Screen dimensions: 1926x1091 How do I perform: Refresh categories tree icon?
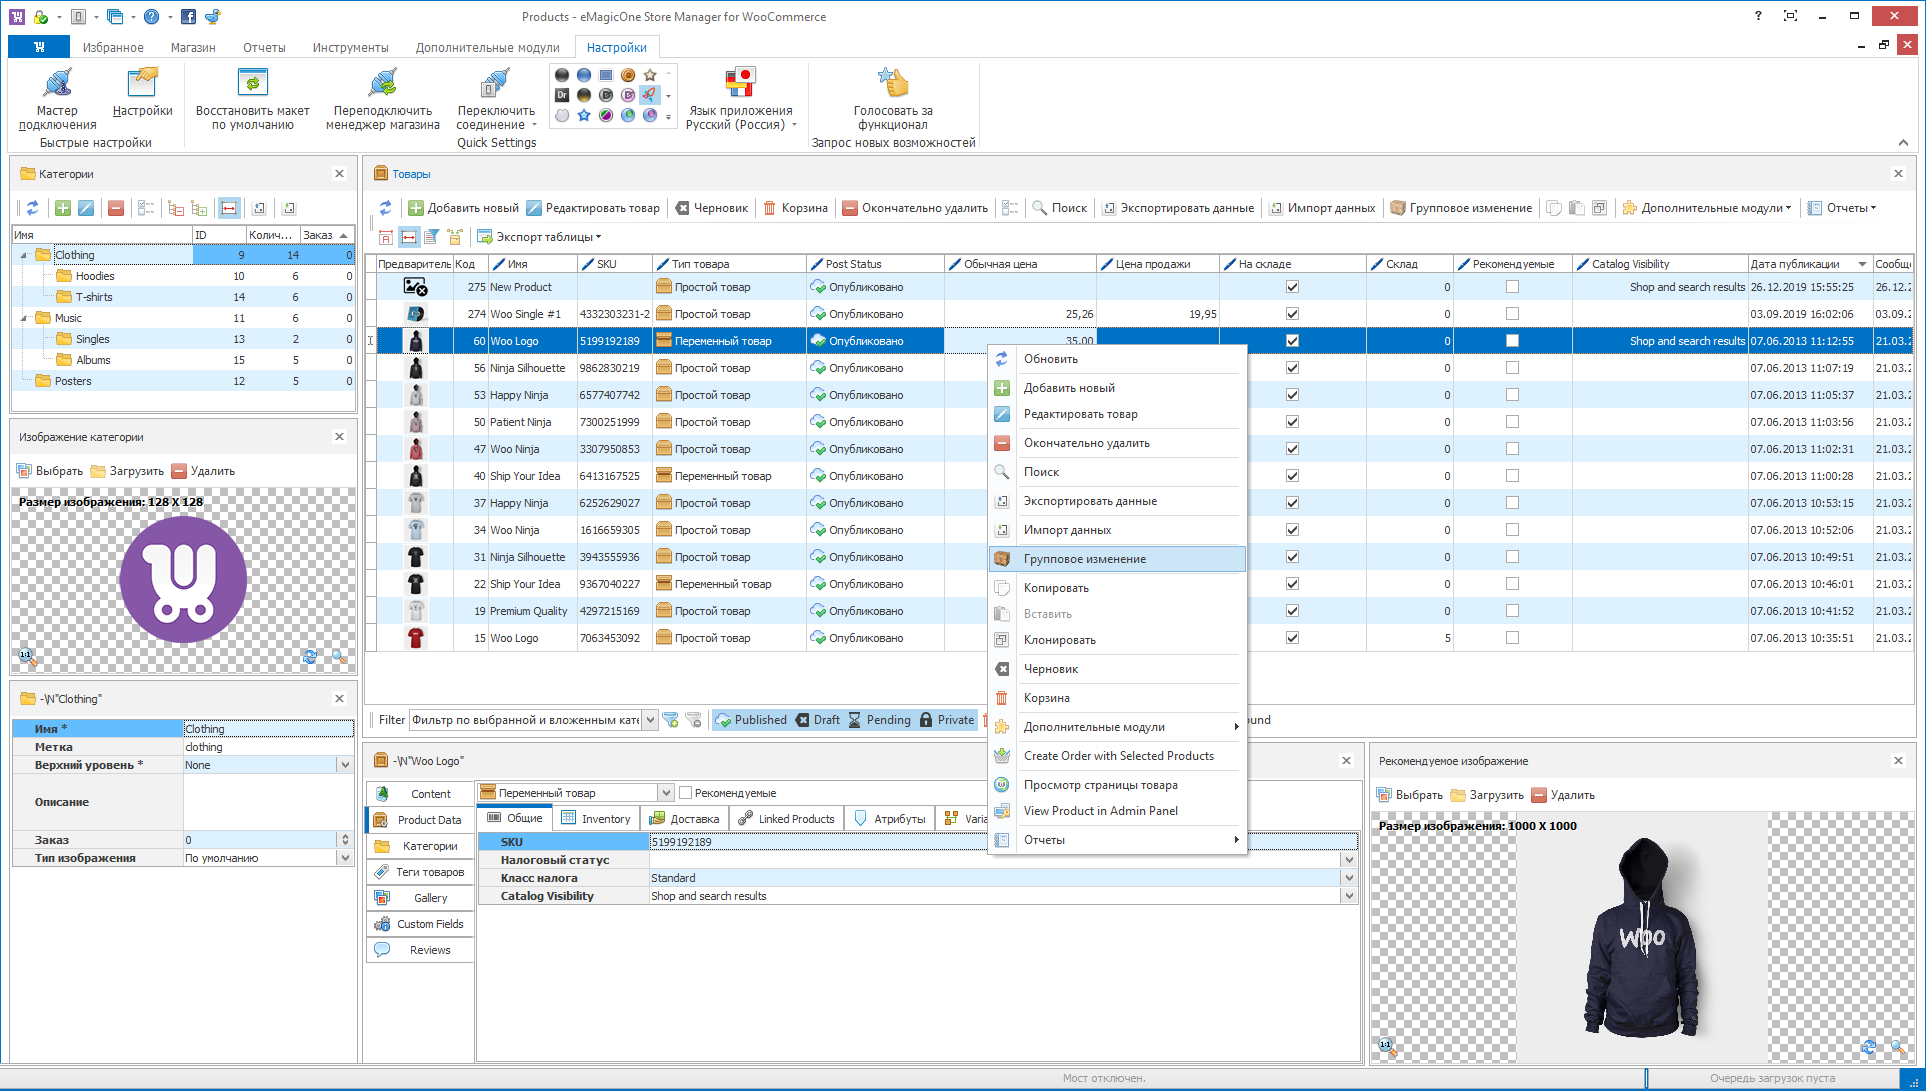coord(32,208)
